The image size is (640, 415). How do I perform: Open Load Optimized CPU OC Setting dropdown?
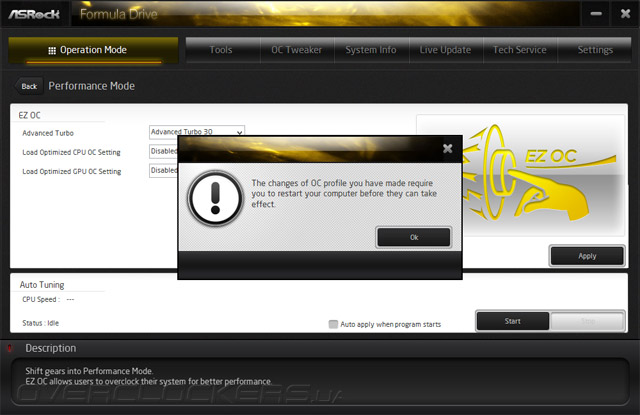click(x=164, y=151)
